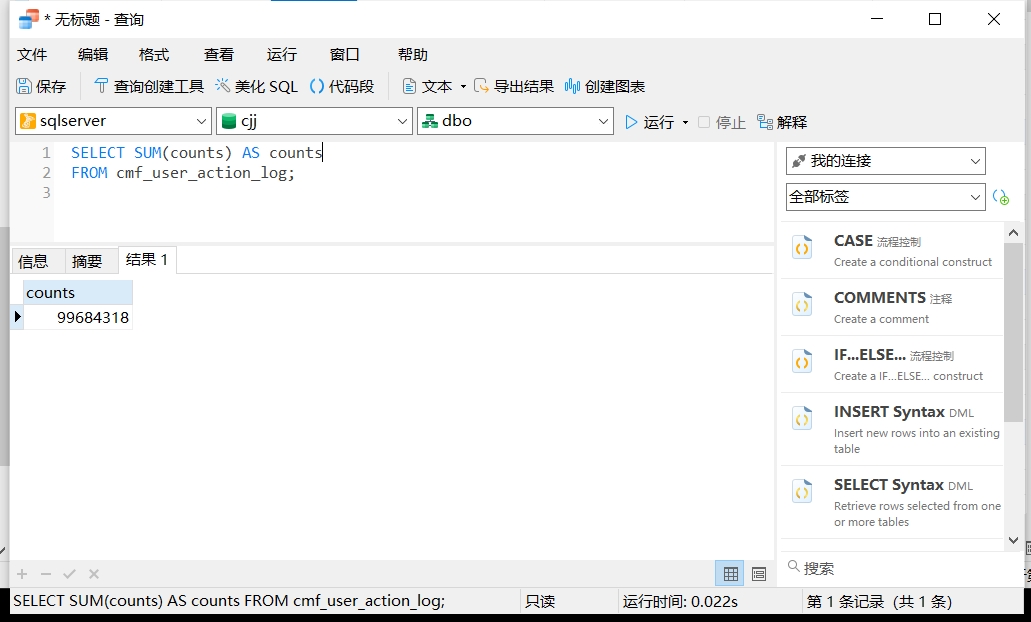Click the counts column header
The image size is (1031, 622).
[x=78, y=293]
